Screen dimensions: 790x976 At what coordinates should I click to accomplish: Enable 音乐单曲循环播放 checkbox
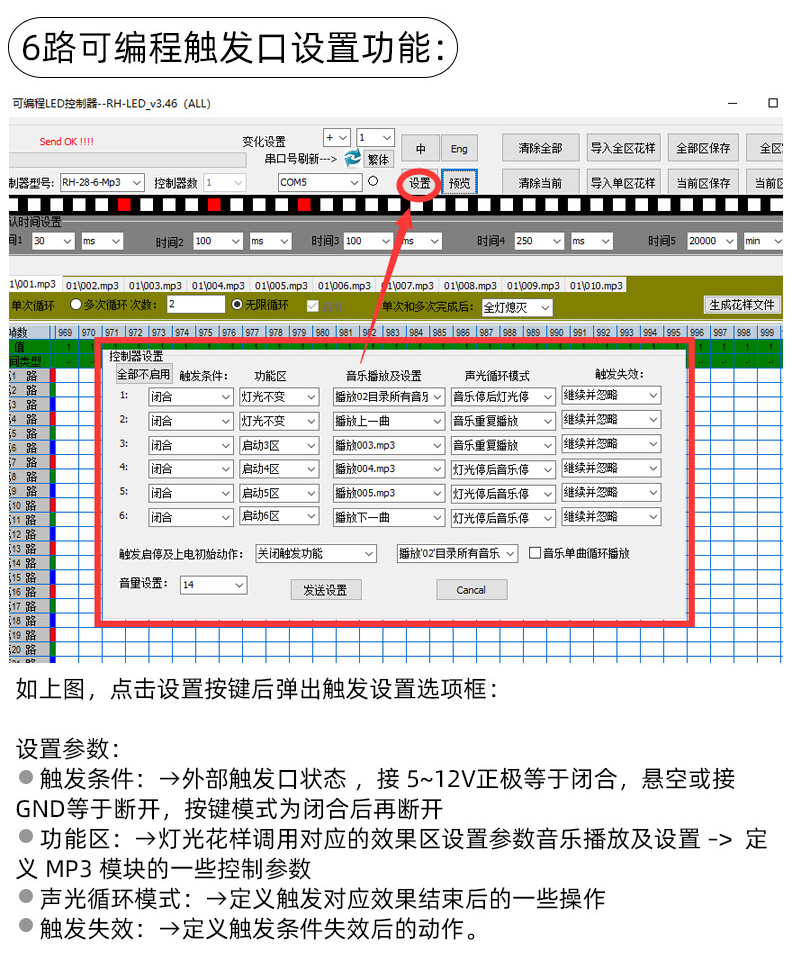[x=535, y=553]
